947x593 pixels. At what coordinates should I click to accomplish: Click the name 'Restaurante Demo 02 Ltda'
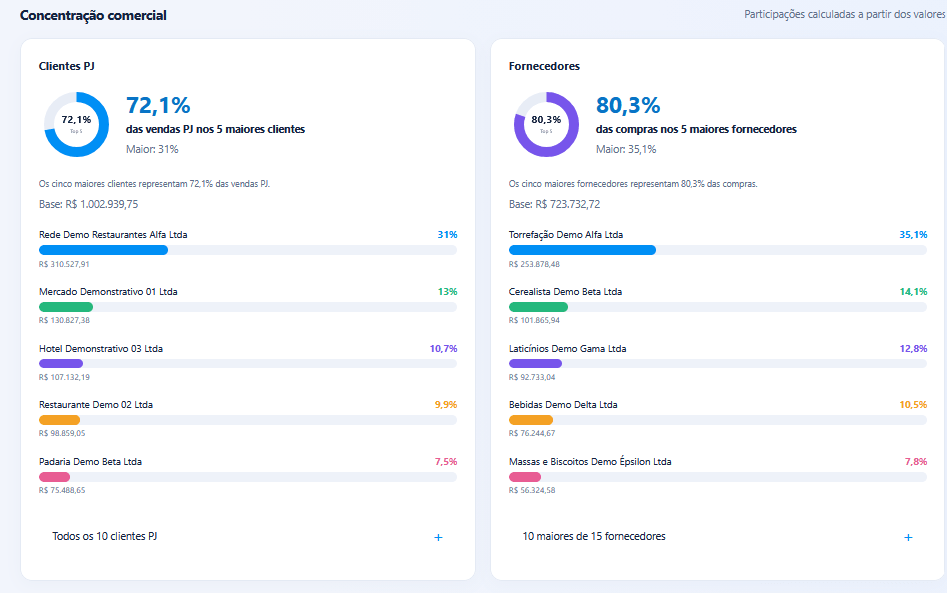click(96, 405)
